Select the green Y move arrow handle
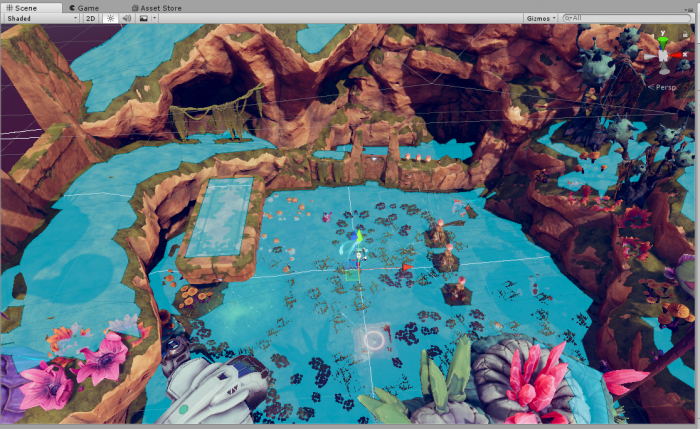 pyautogui.click(x=358, y=236)
